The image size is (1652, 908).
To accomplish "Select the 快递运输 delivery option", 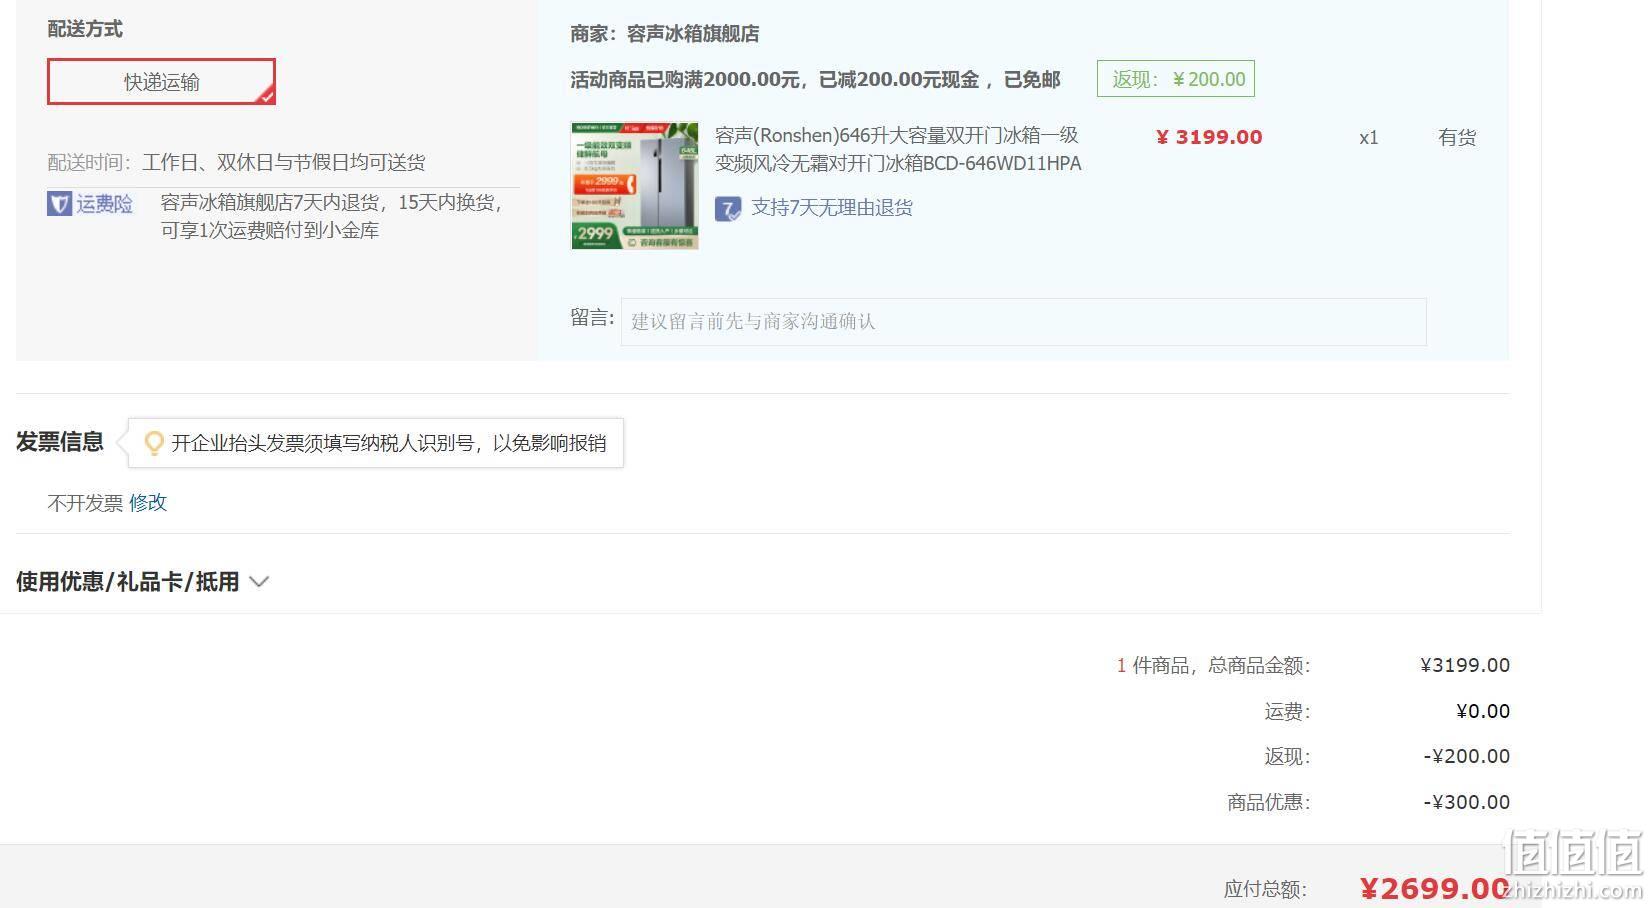I will coord(161,81).
